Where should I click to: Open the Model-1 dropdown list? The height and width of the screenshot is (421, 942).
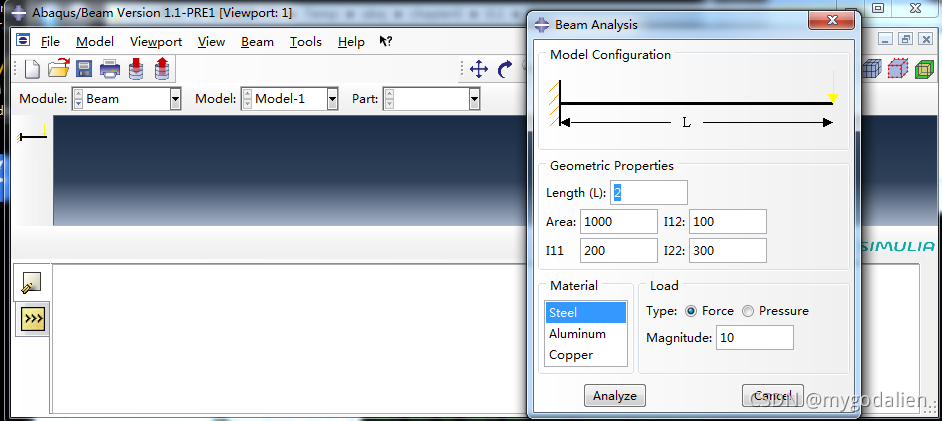[x=331, y=99]
